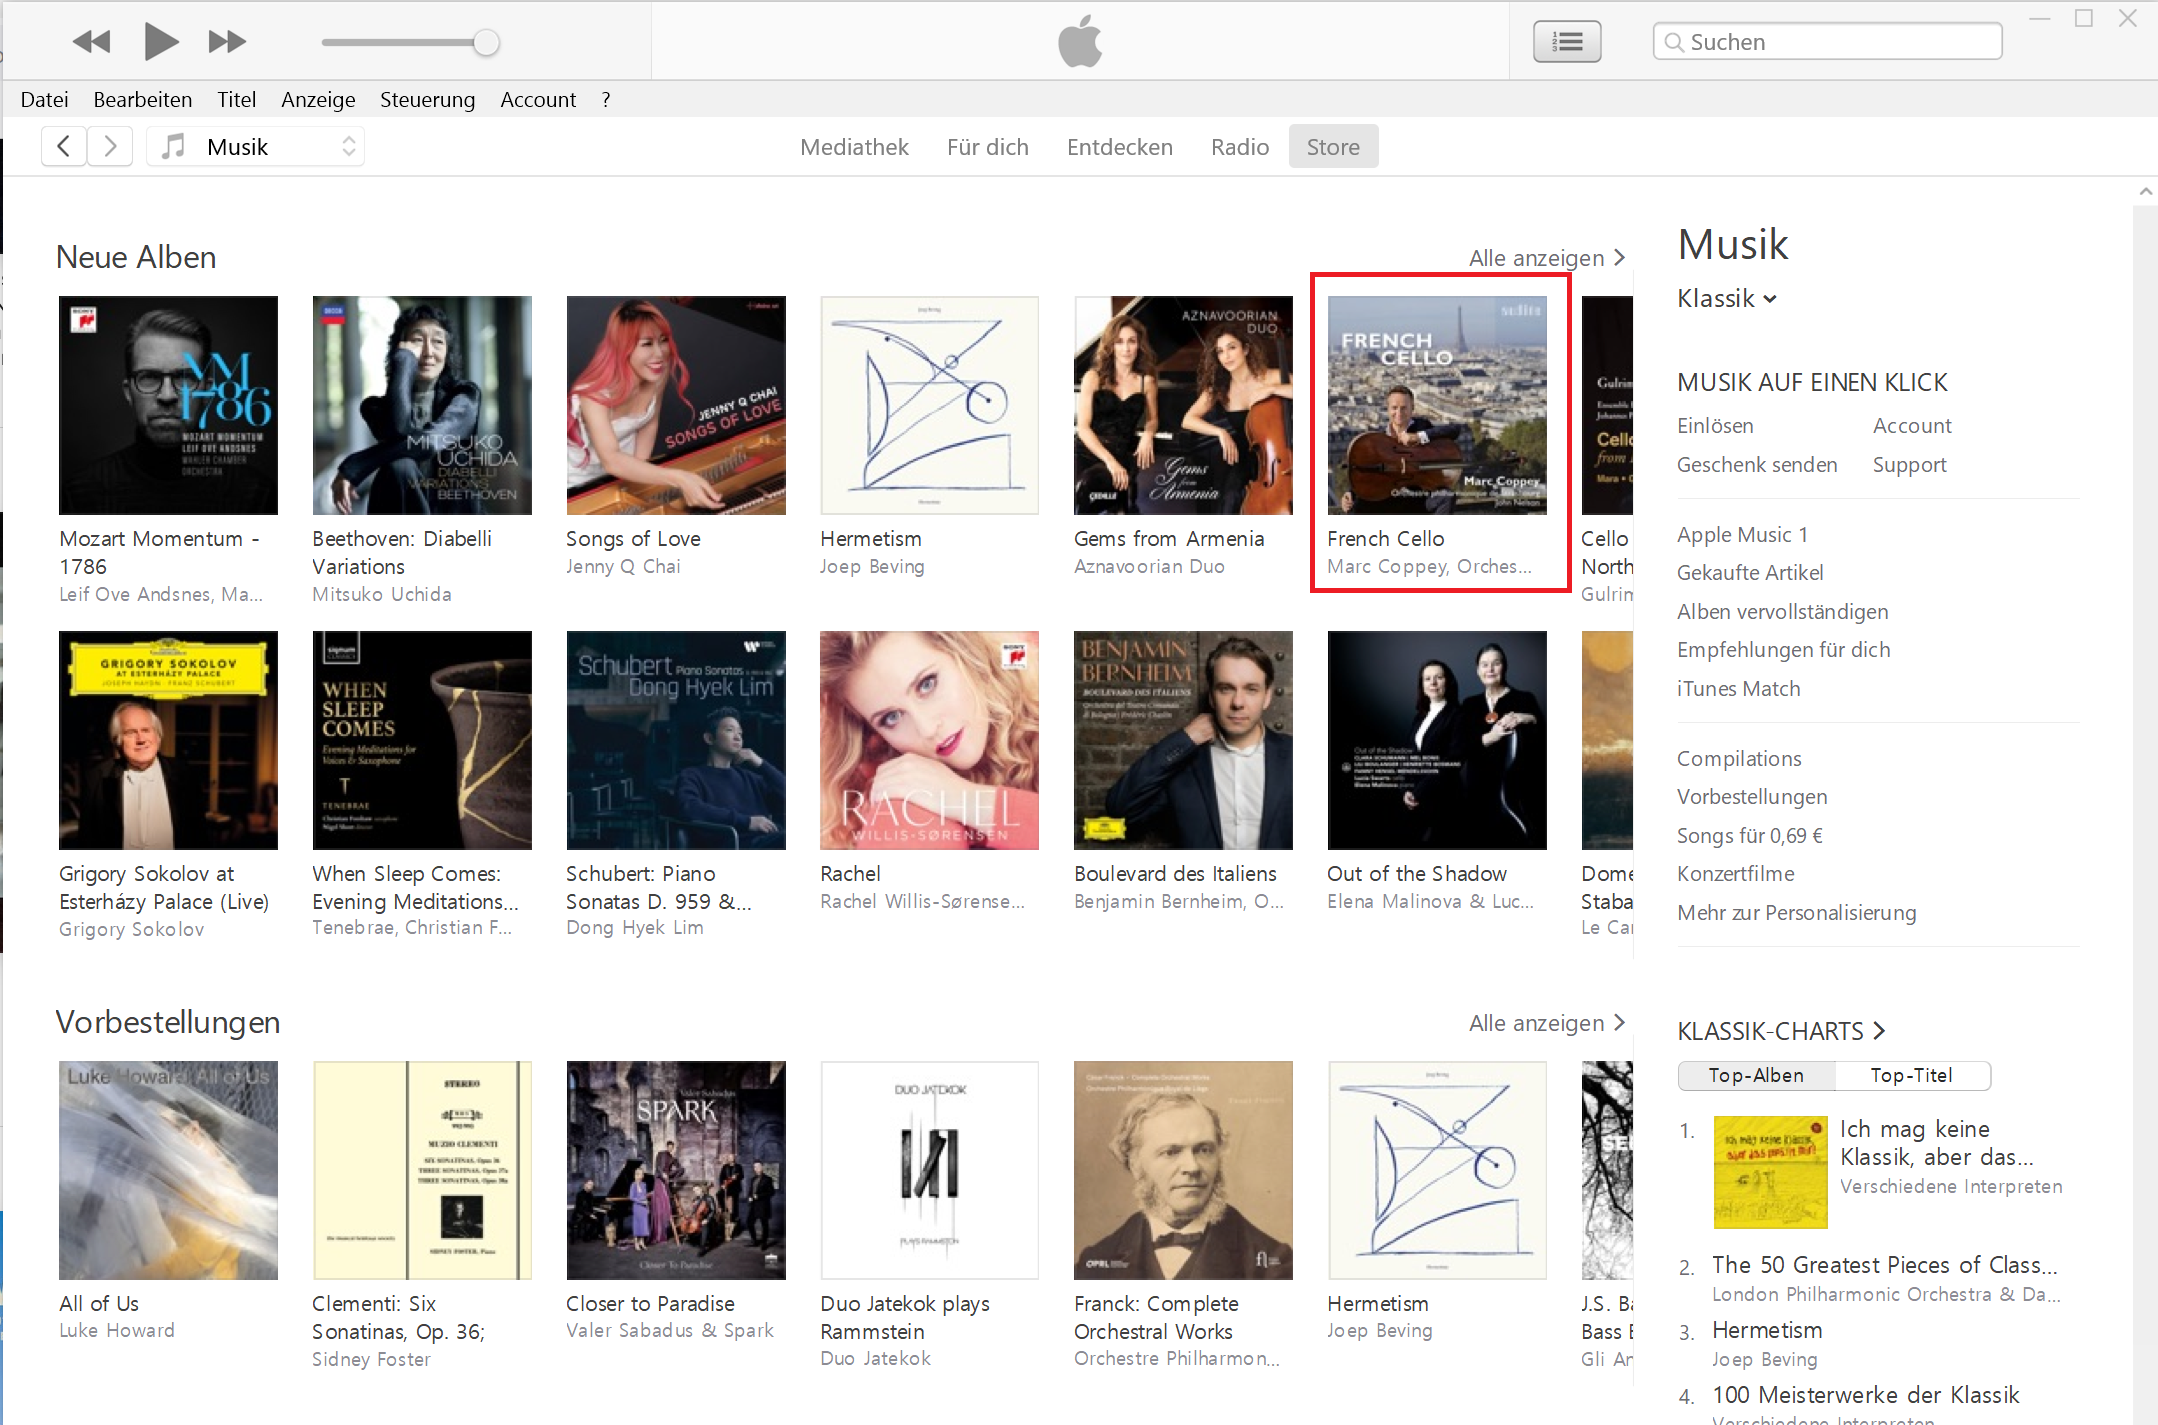Switch to the Entdecken tab

(x=1119, y=147)
